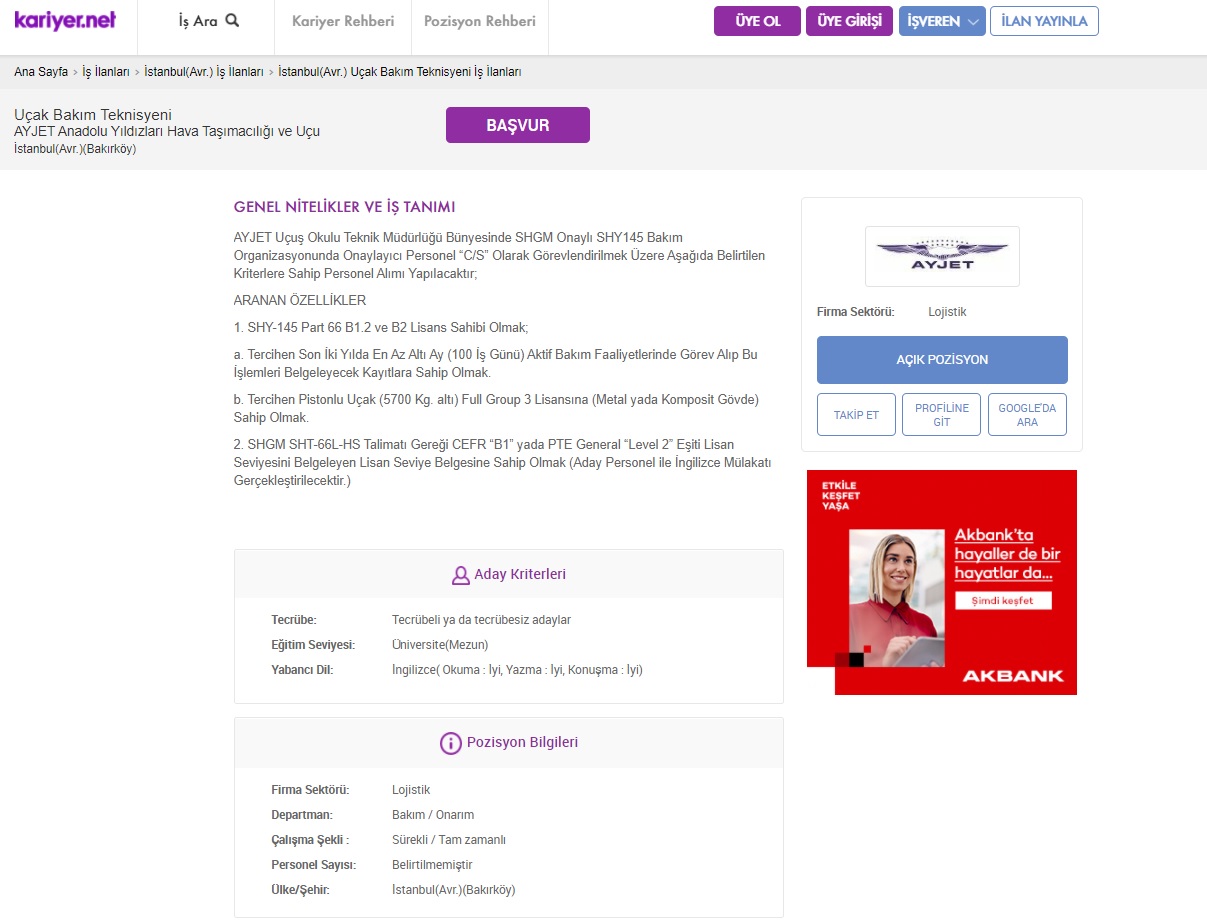Click the Üye Ol button
The width and height of the screenshot is (1207, 923).
pos(757,21)
